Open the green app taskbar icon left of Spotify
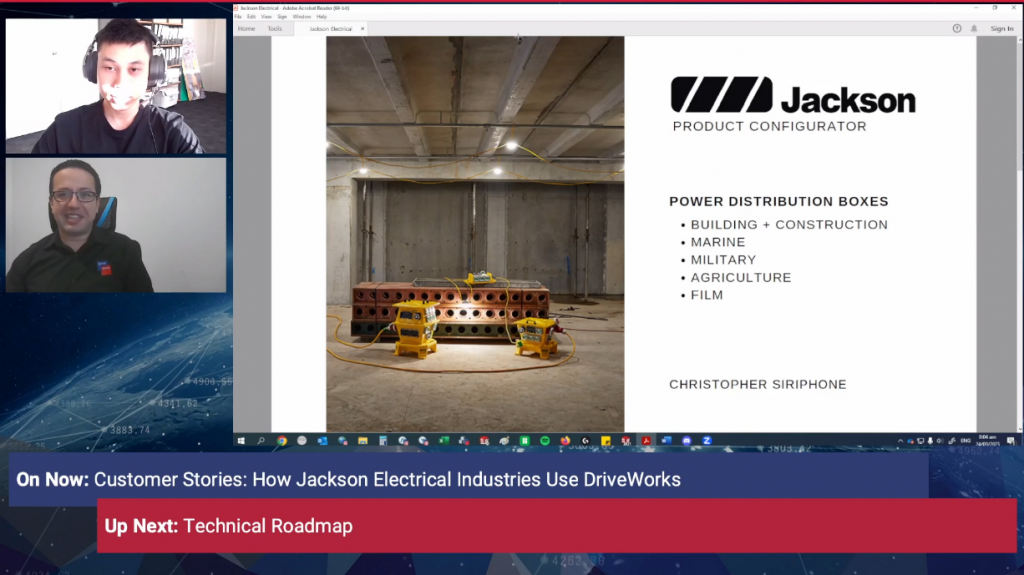 (x=525, y=441)
